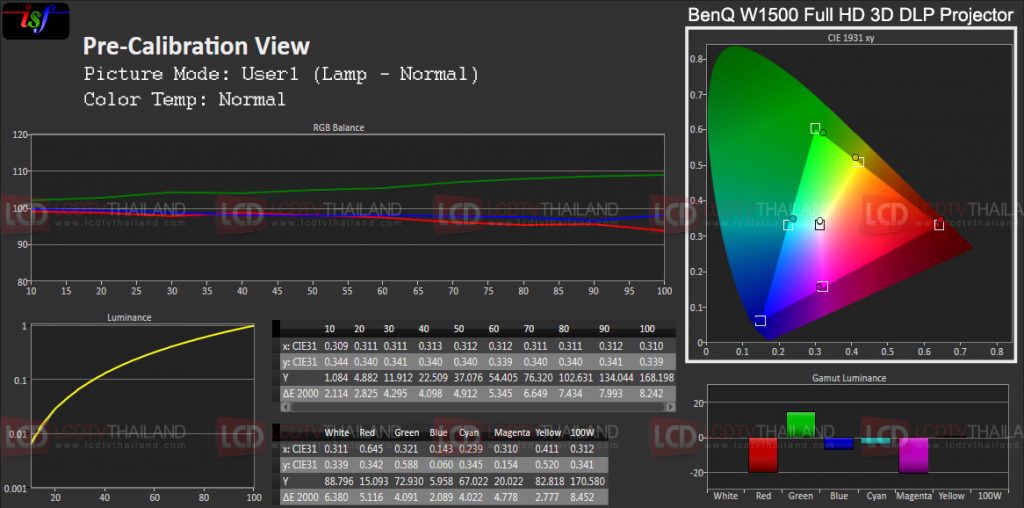Viewport: 1024px width, 508px height.
Task: Click the ΔE 2000 value 5.345 cell
Action: coord(503,393)
